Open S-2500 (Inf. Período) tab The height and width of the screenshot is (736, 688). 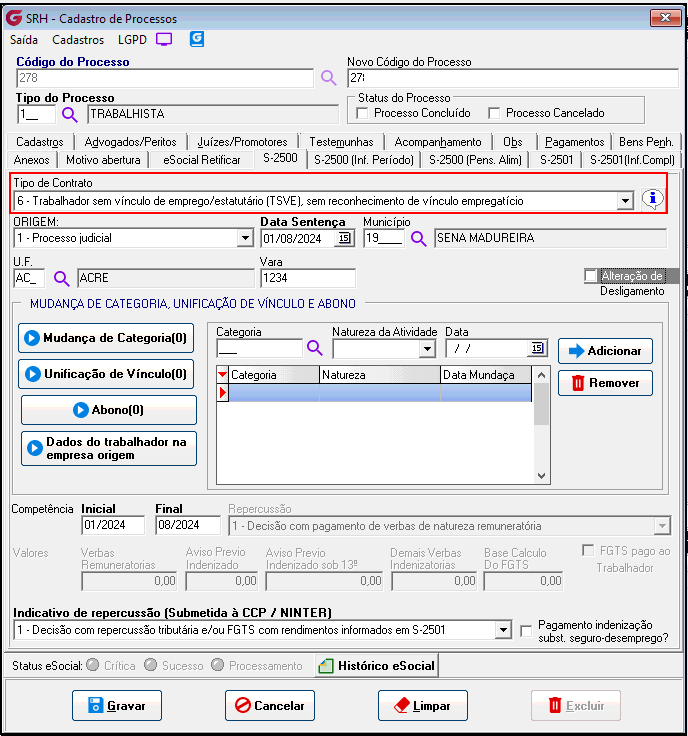364,160
